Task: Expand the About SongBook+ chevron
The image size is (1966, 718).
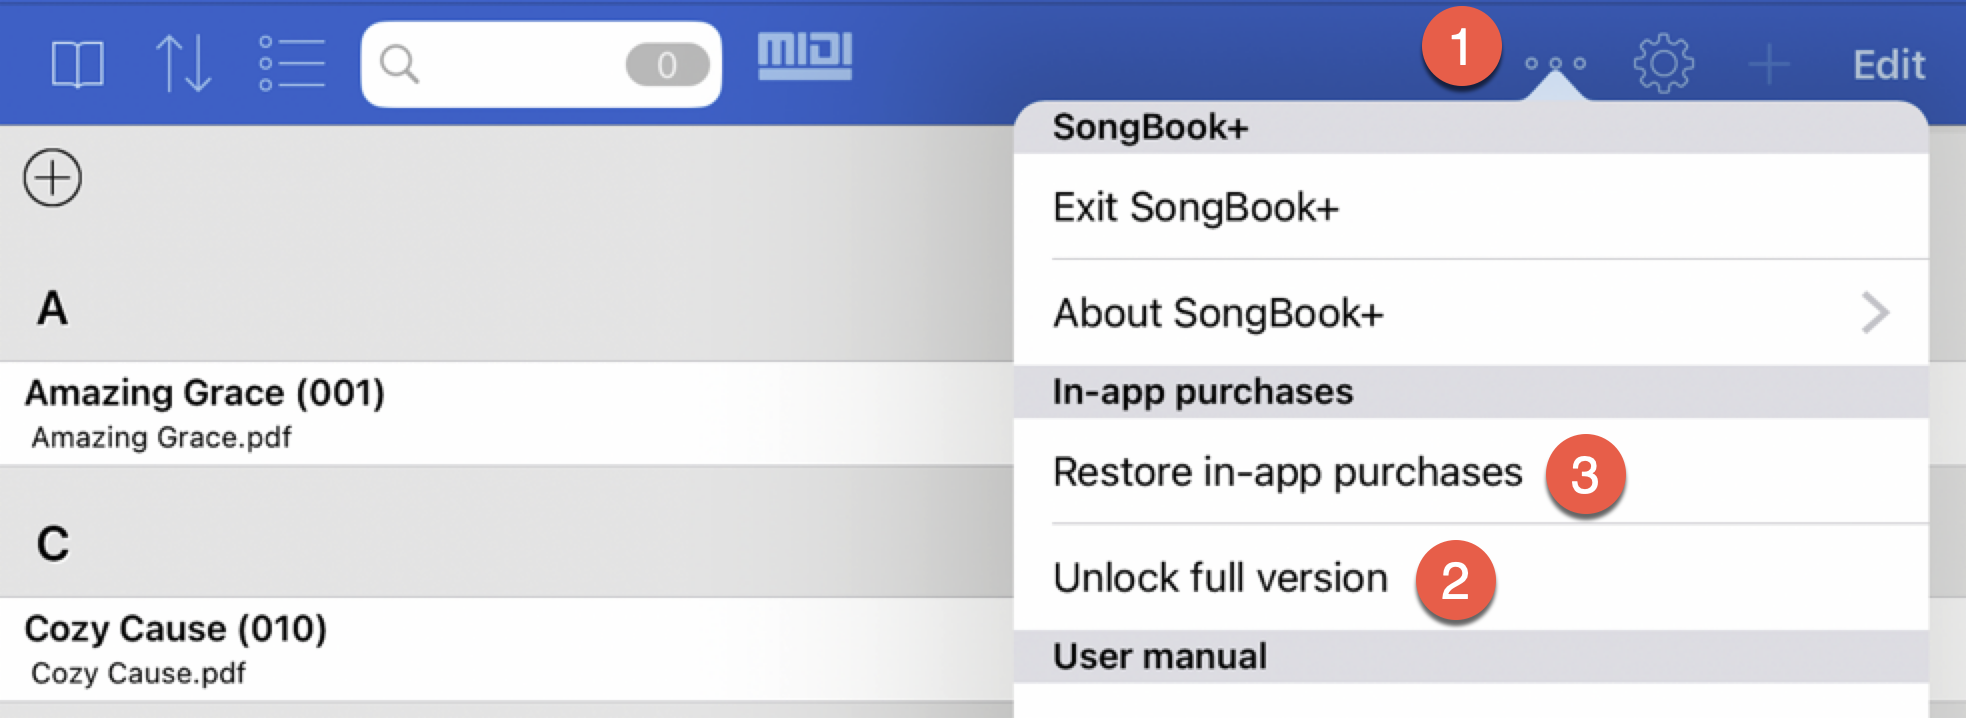Action: pyautogui.click(x=1875, y=313)
